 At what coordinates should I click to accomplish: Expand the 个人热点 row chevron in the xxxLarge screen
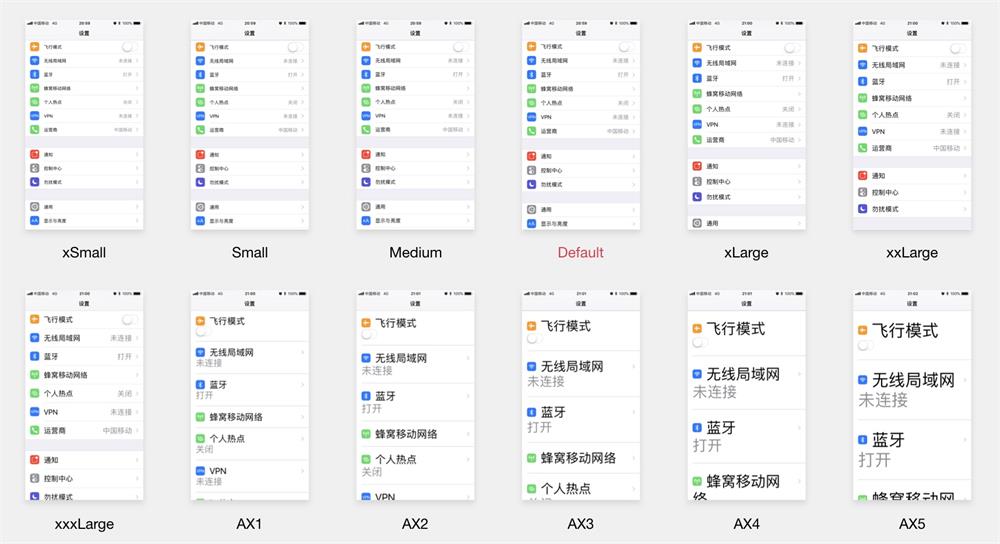[137, 393]
